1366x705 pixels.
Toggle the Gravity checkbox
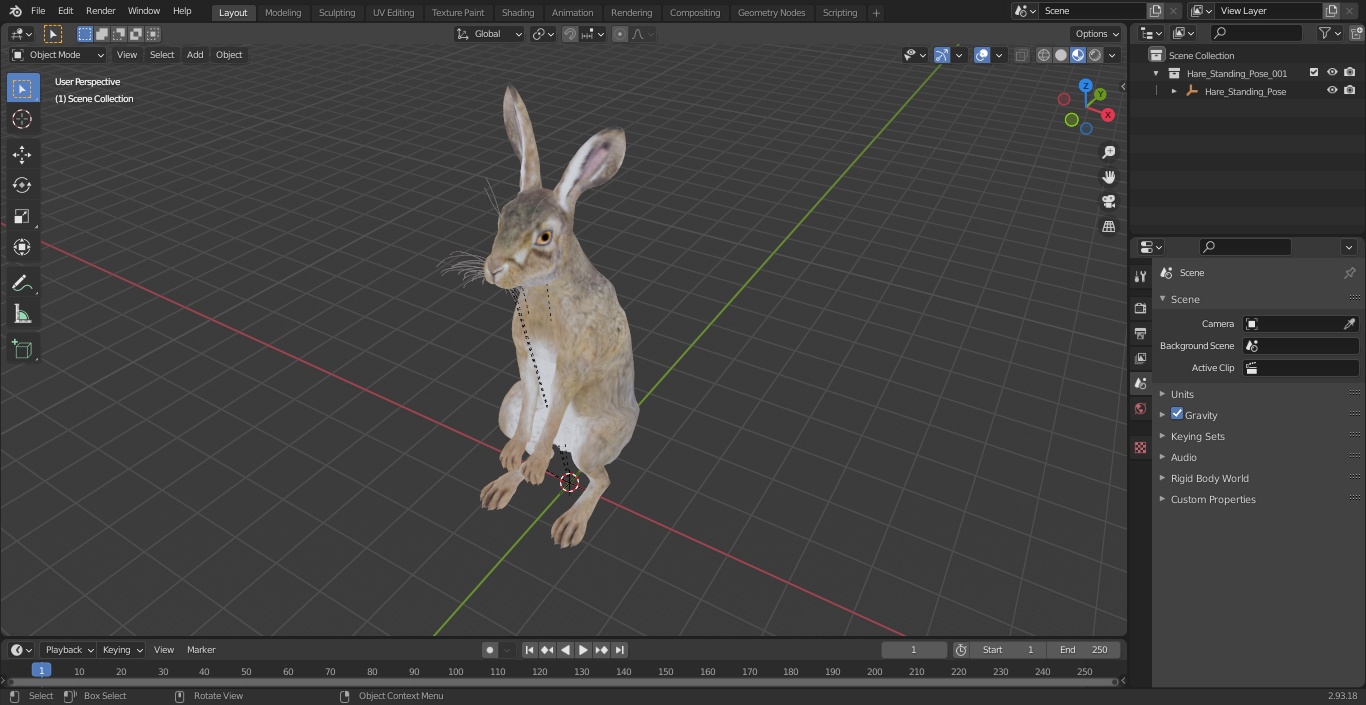click(x=1177, y=414)
